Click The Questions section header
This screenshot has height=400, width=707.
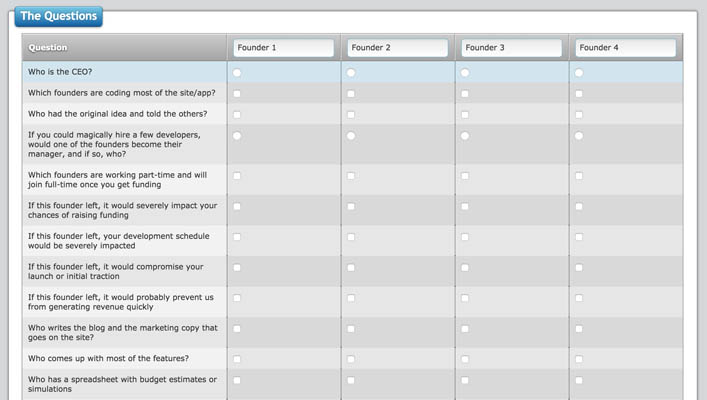click(x=59, y=16)
